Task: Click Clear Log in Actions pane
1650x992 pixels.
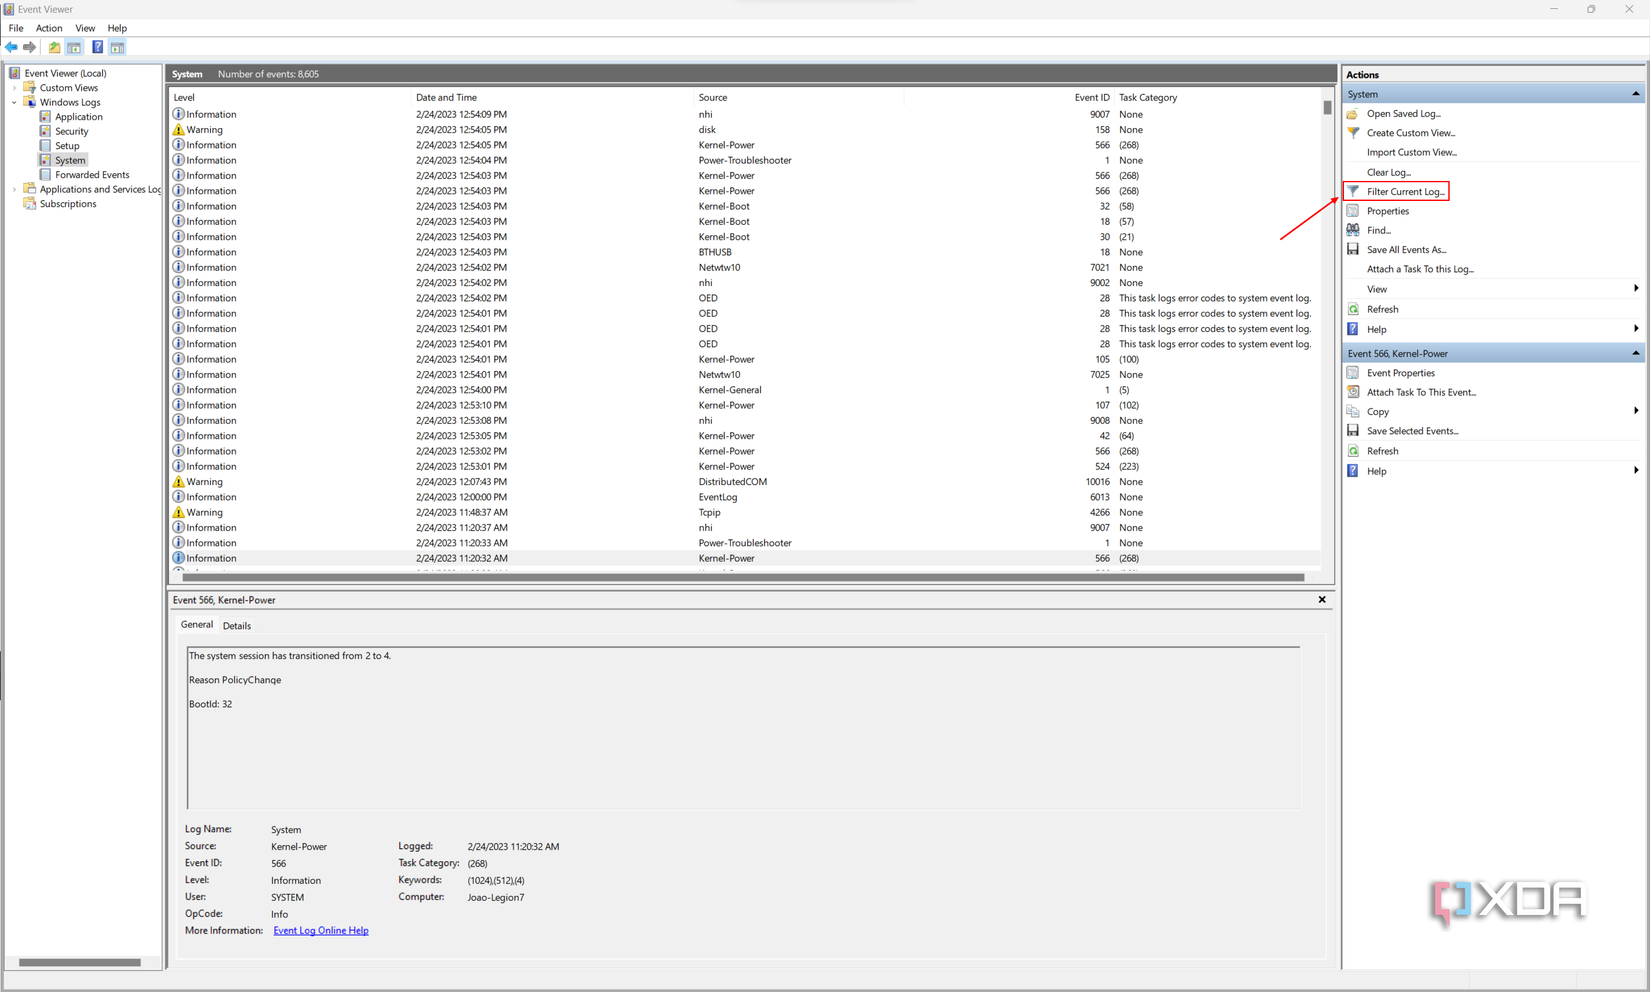Action: click(x=1388, y=171)
